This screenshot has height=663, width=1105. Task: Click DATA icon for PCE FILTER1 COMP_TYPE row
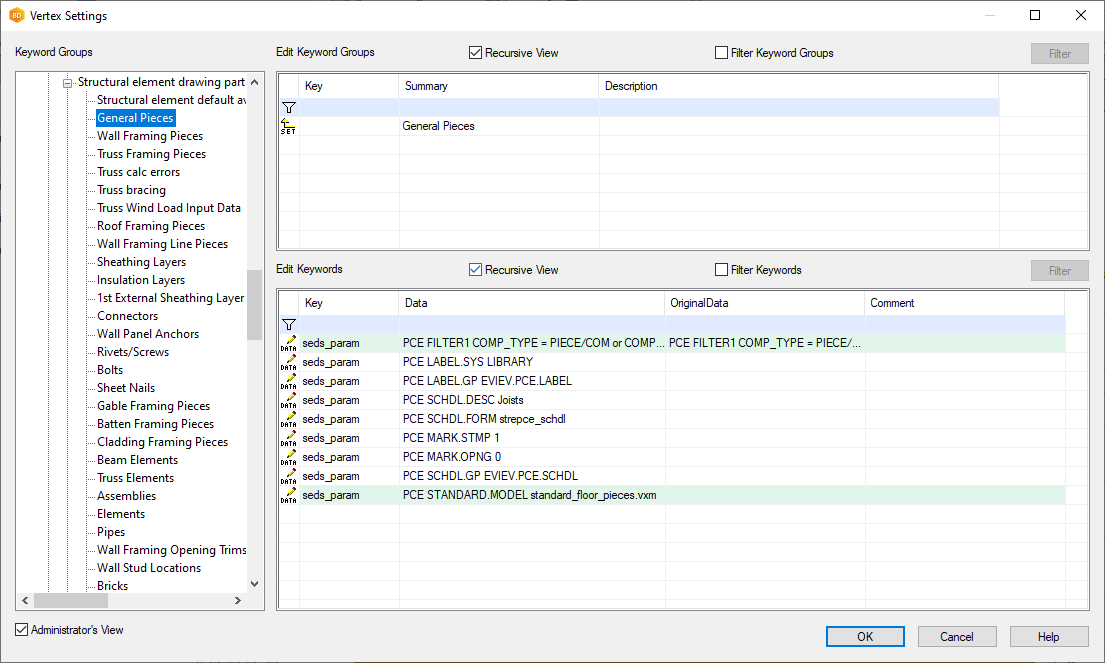[288, 343]
